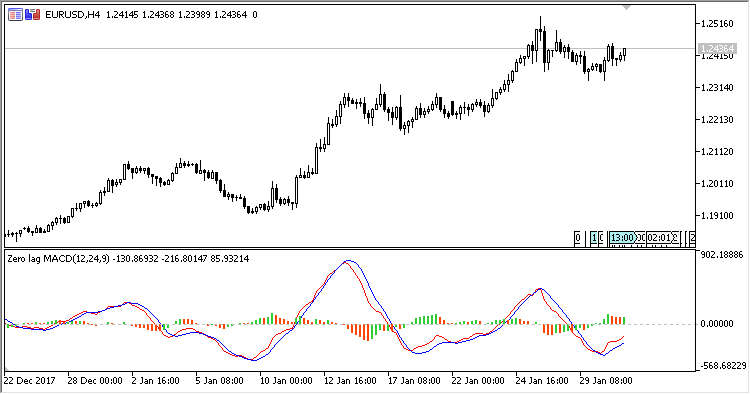Click the 1.25160 price scale value
750x394 pixels.
click(x=717, y=24)
